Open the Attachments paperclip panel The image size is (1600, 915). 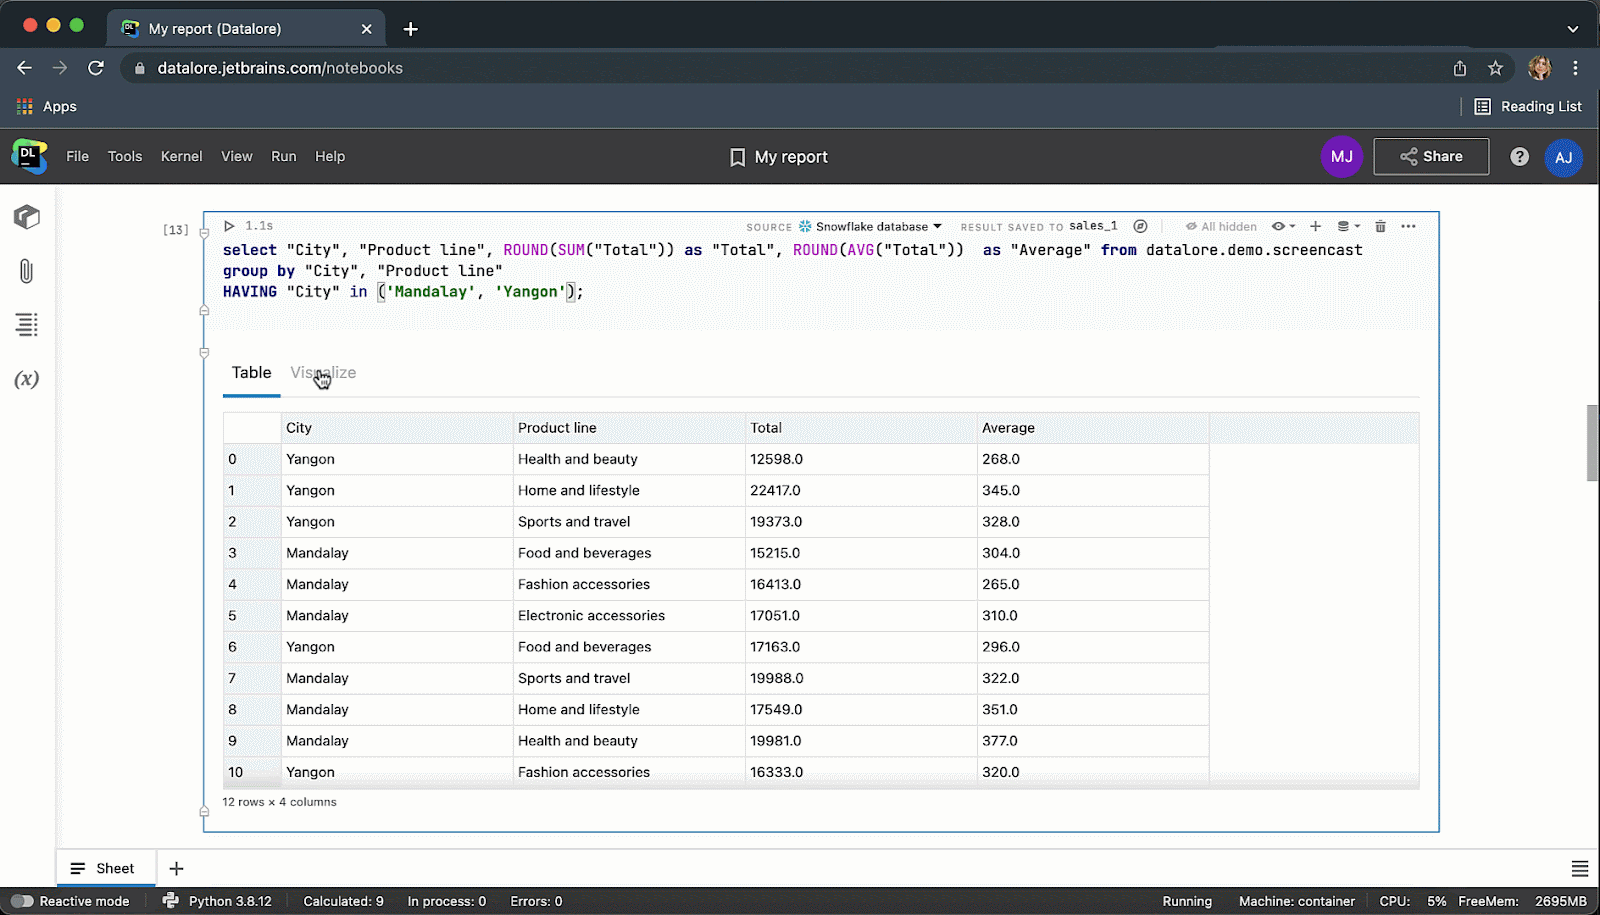pyautogui.click(x=27, y=271)
